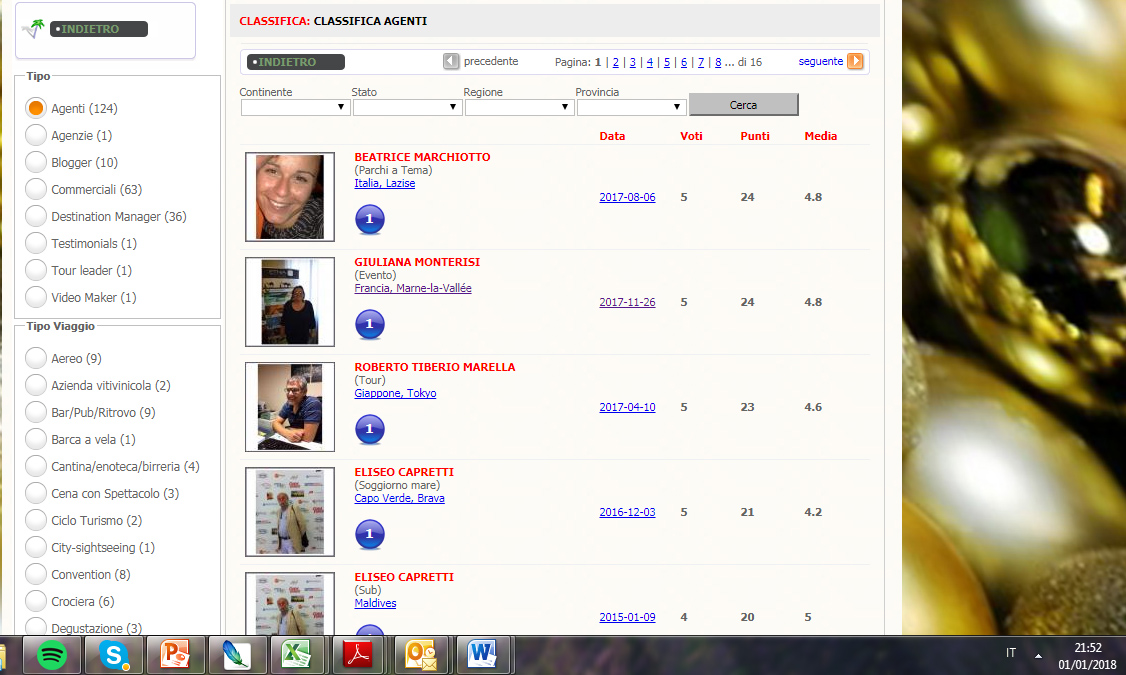This screenshot has width=1126, height=675.
Task: Select the Video Maker (1) radio button
Action: [35, 297]
